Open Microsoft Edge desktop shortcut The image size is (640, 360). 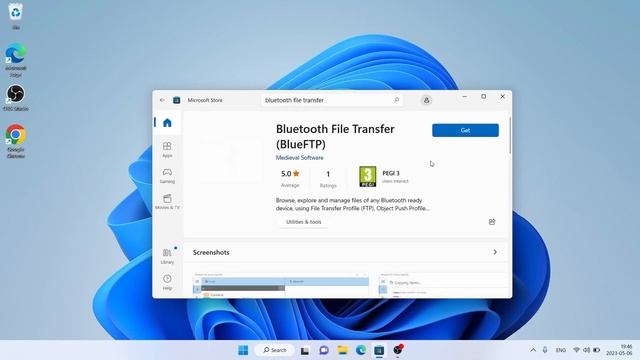point(16,60)
